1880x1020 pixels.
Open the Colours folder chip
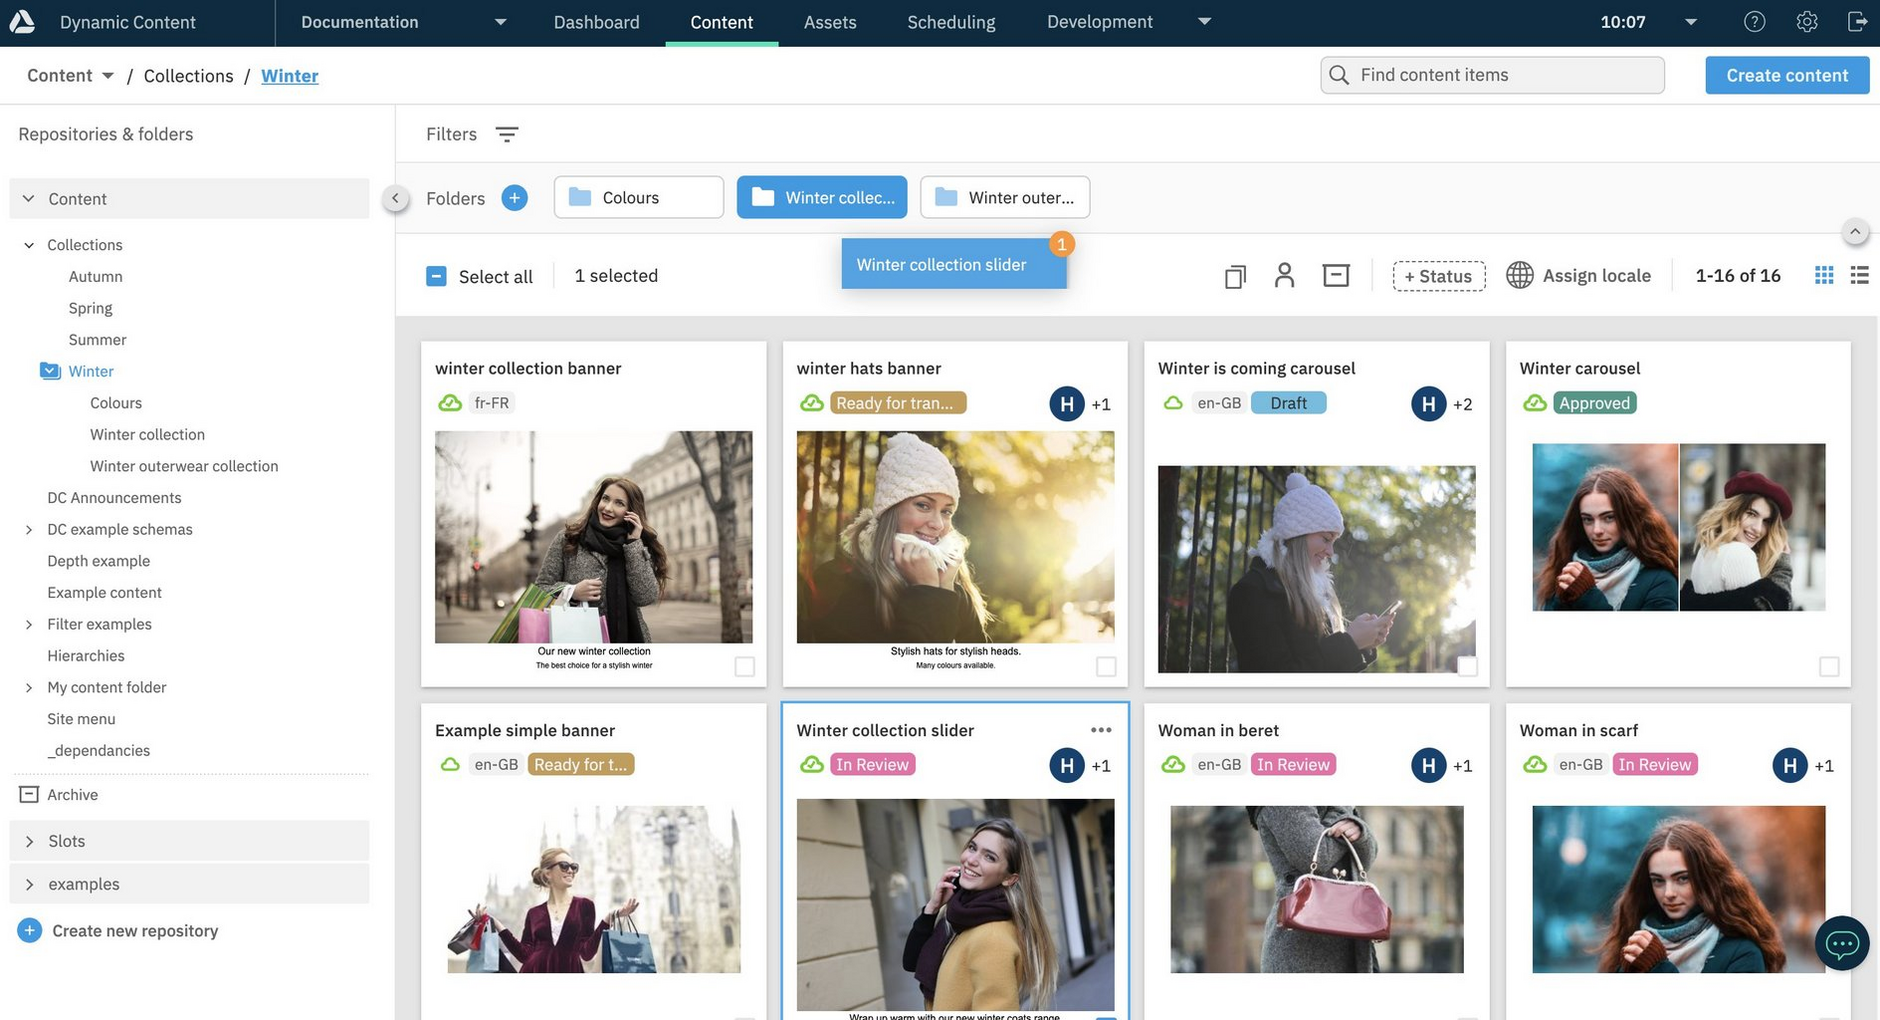(x=638, y=197)
